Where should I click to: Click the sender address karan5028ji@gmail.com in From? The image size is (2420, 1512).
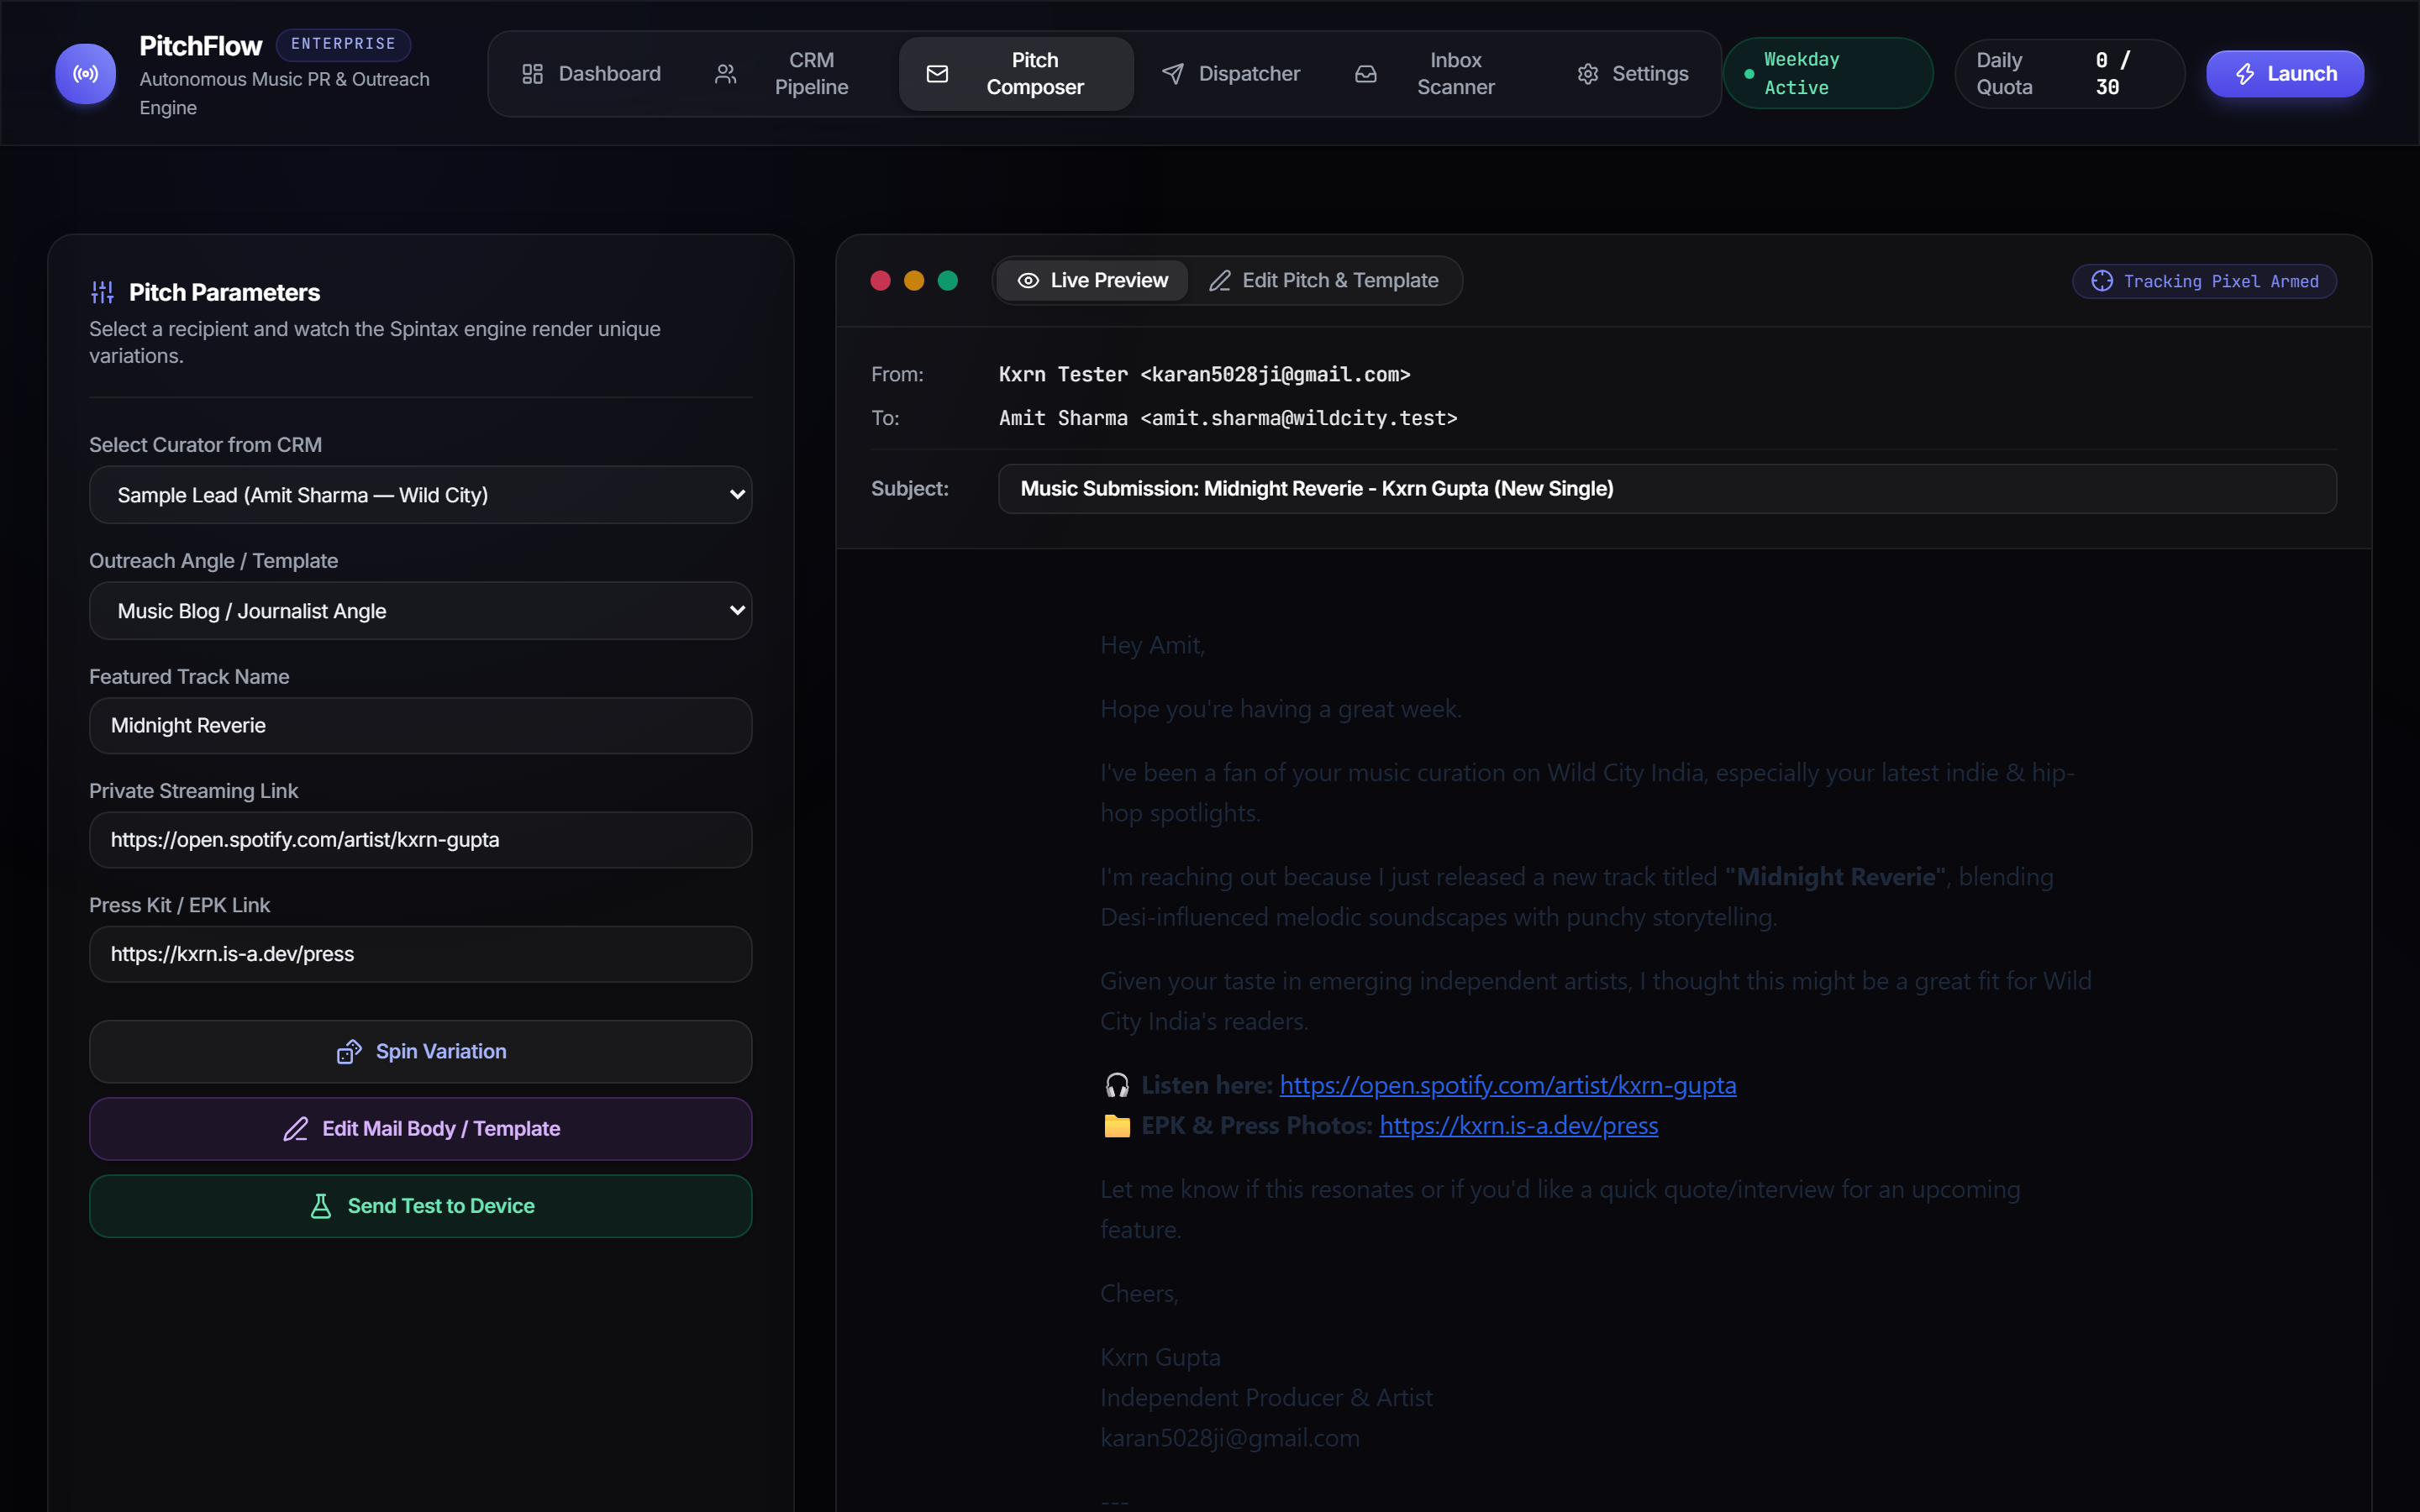click(x=1275, y=375)
